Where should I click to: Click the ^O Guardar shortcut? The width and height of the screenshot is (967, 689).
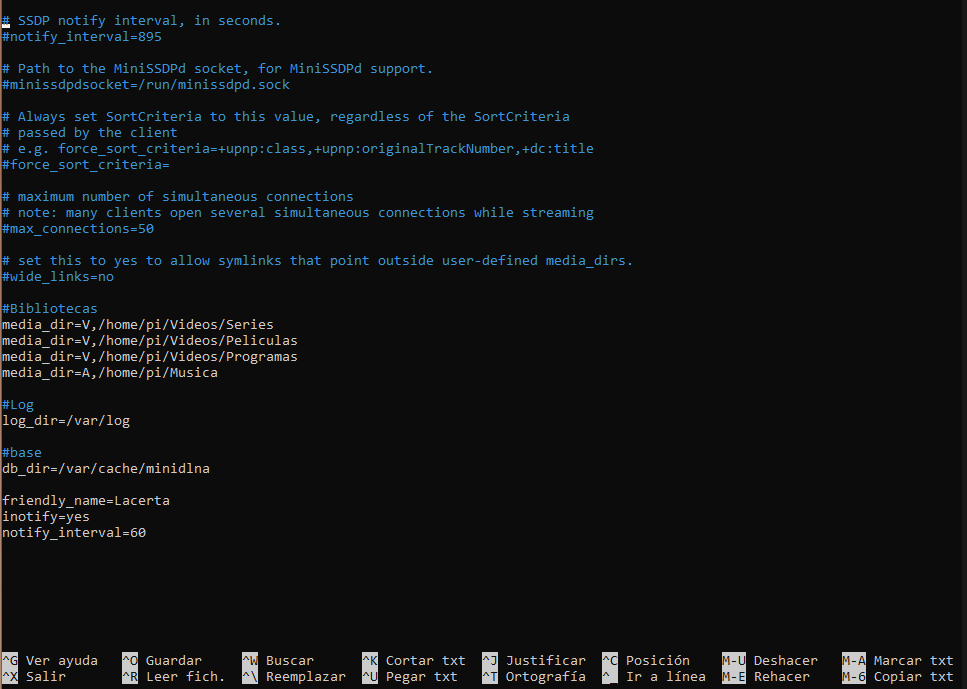click(x=162, y=661)
